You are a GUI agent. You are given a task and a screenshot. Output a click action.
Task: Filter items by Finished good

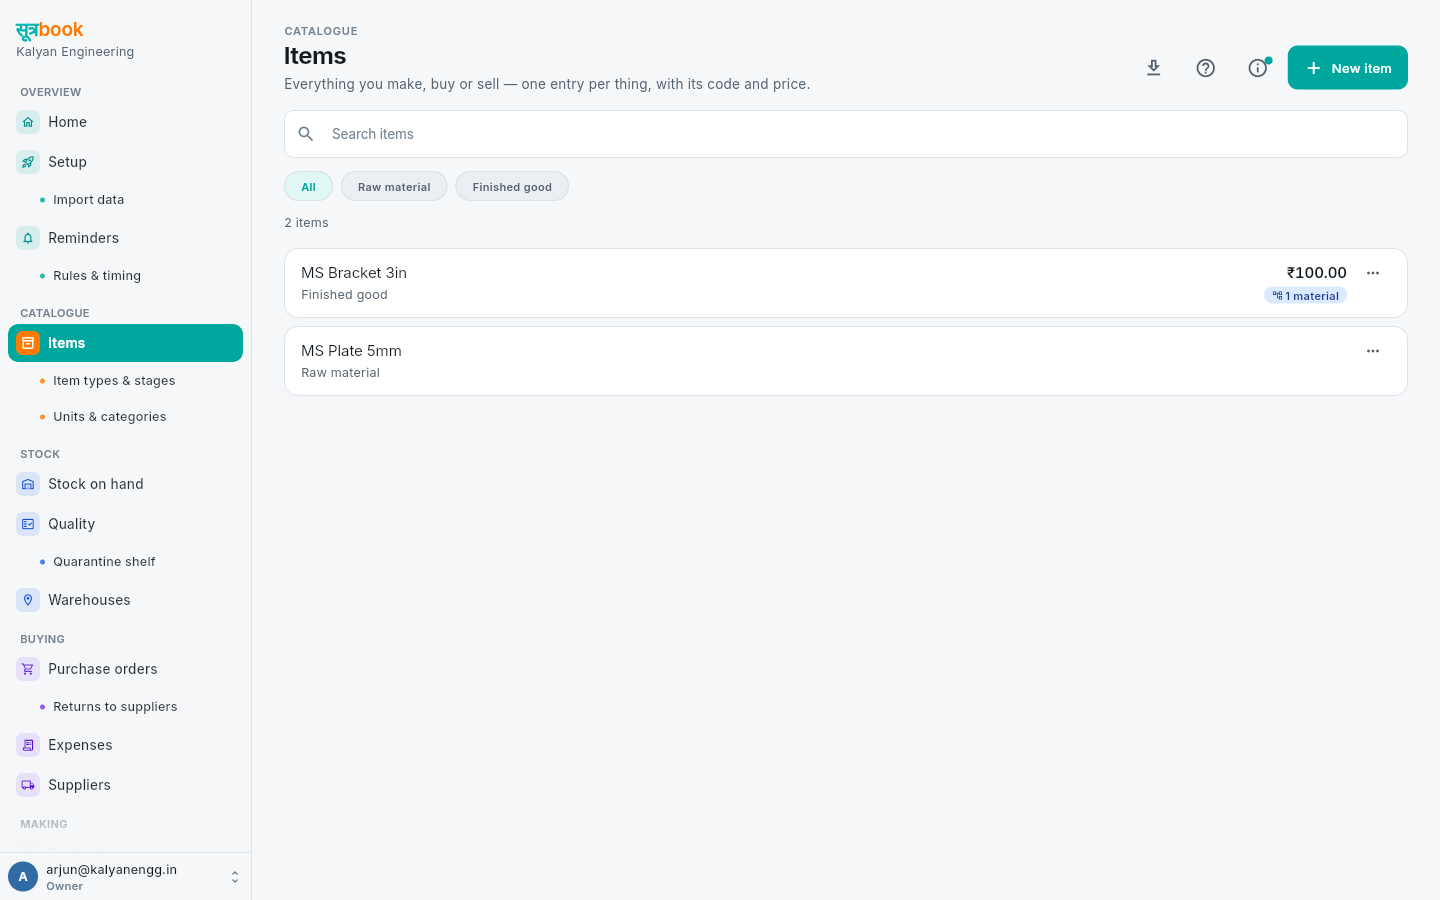(512, 187)
